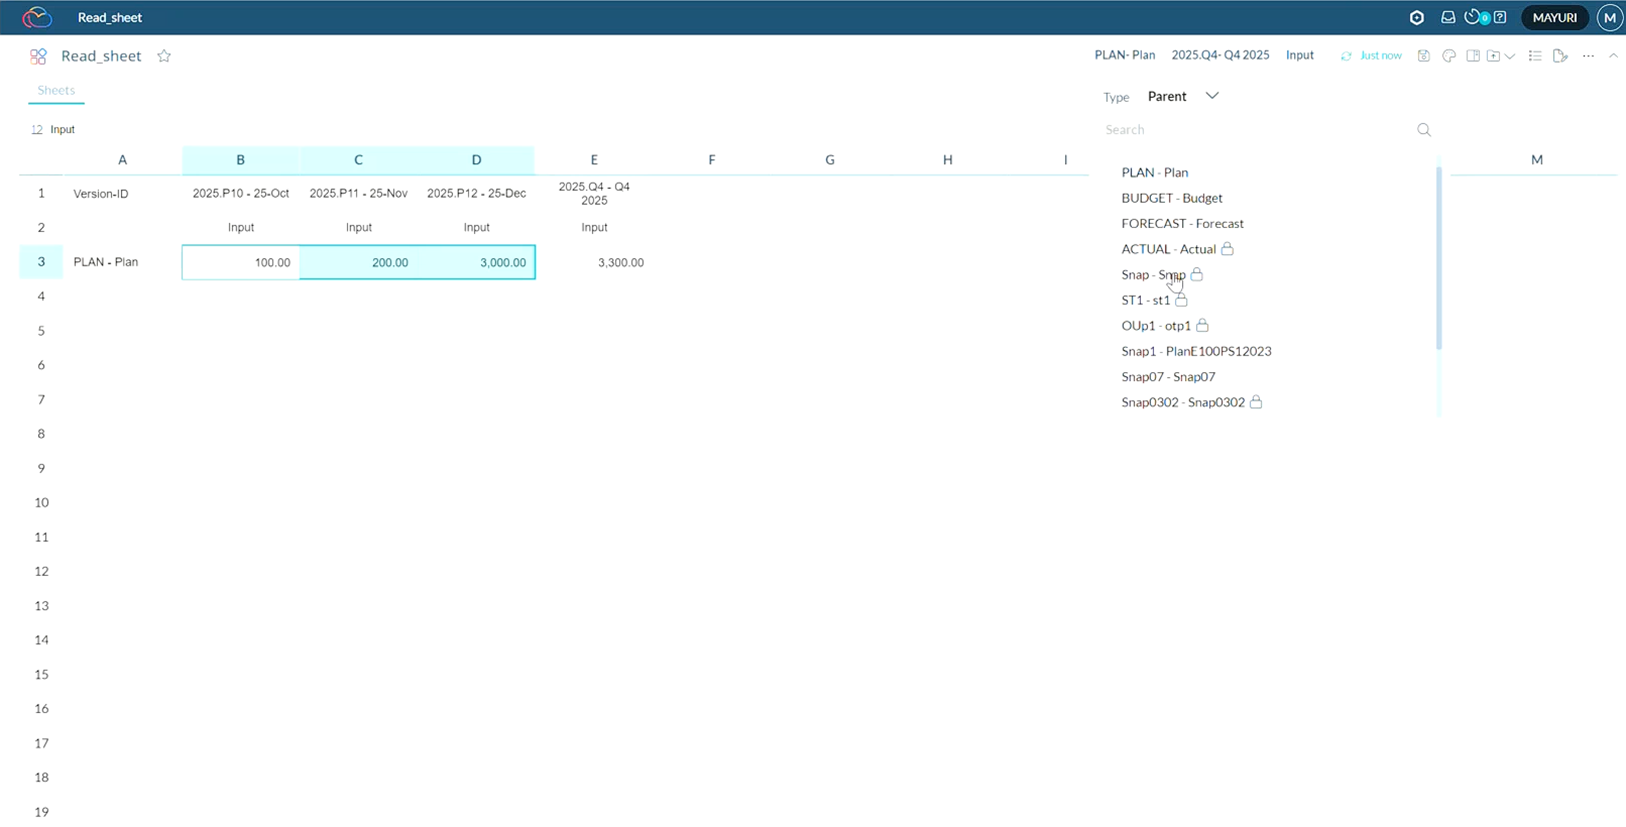Screen dimensions: 1626x827
Task: Click the version list scrollbar
Action: tap(1439, 260)
